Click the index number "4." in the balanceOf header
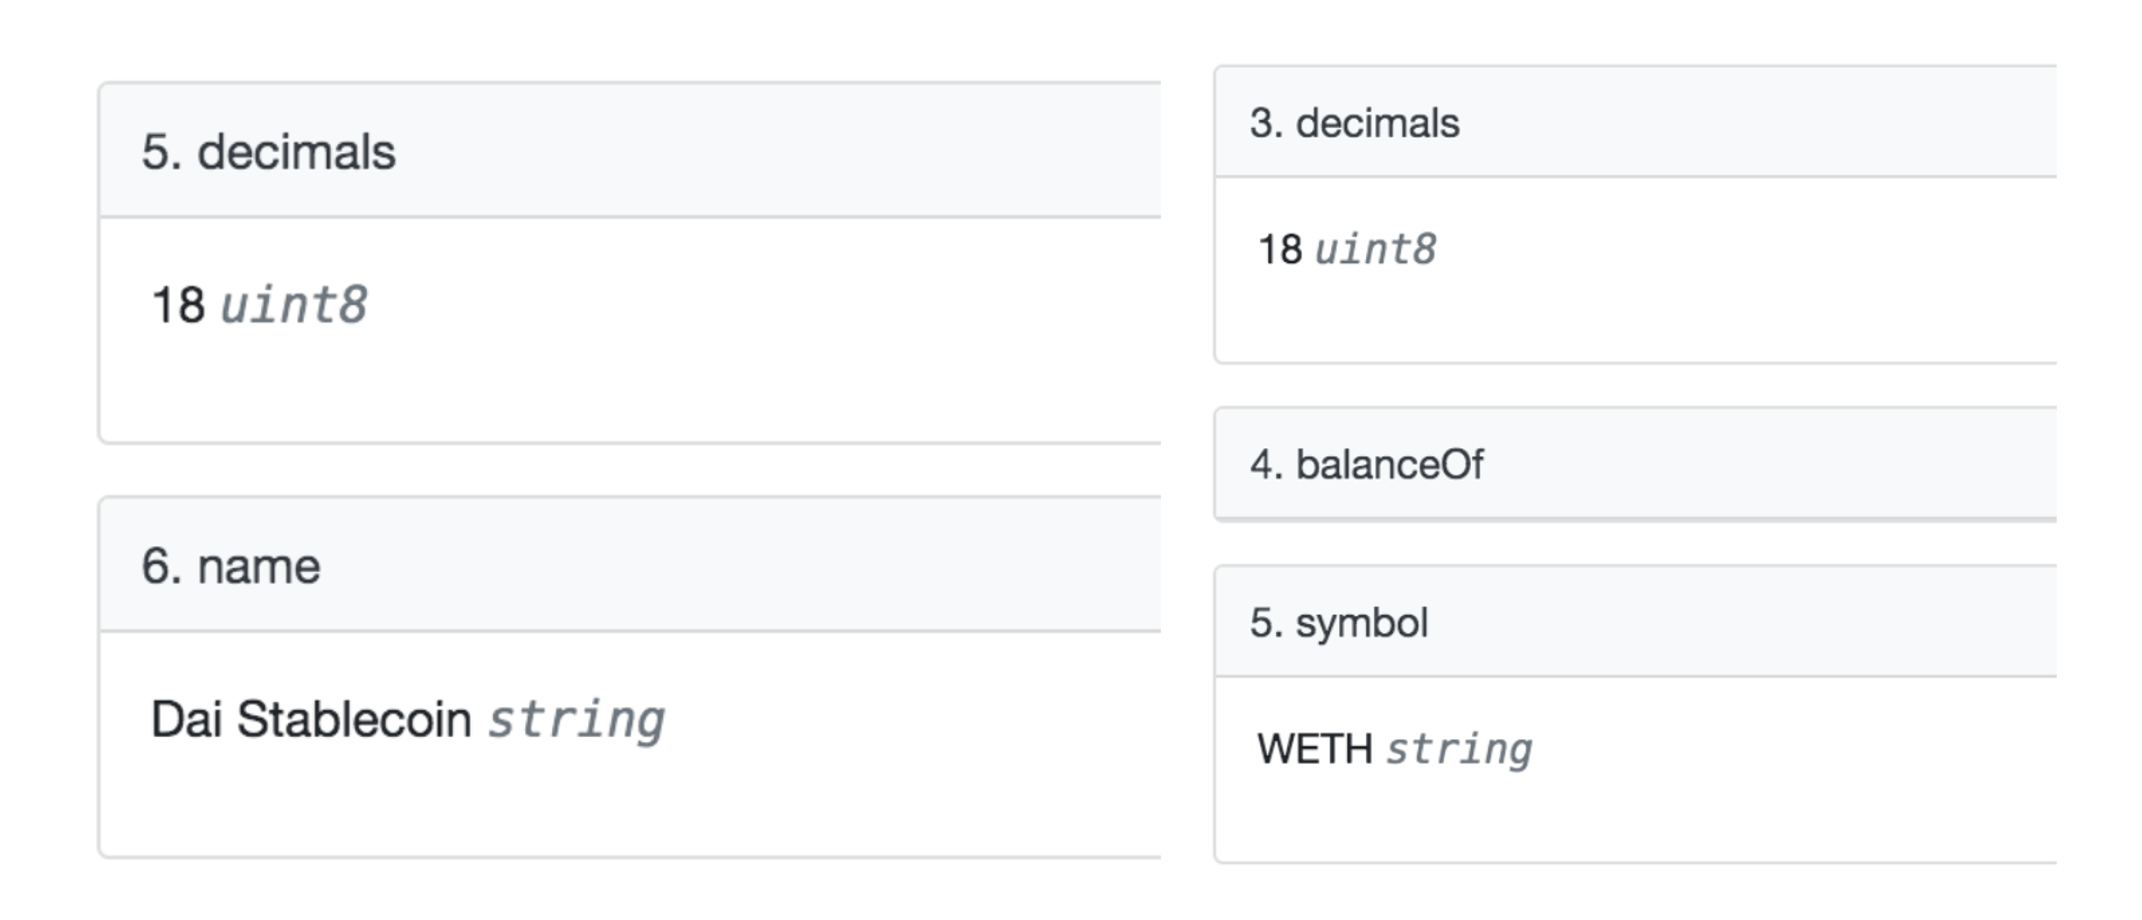This screenshot has width=2142, height=920. (x=1267, y=465)
